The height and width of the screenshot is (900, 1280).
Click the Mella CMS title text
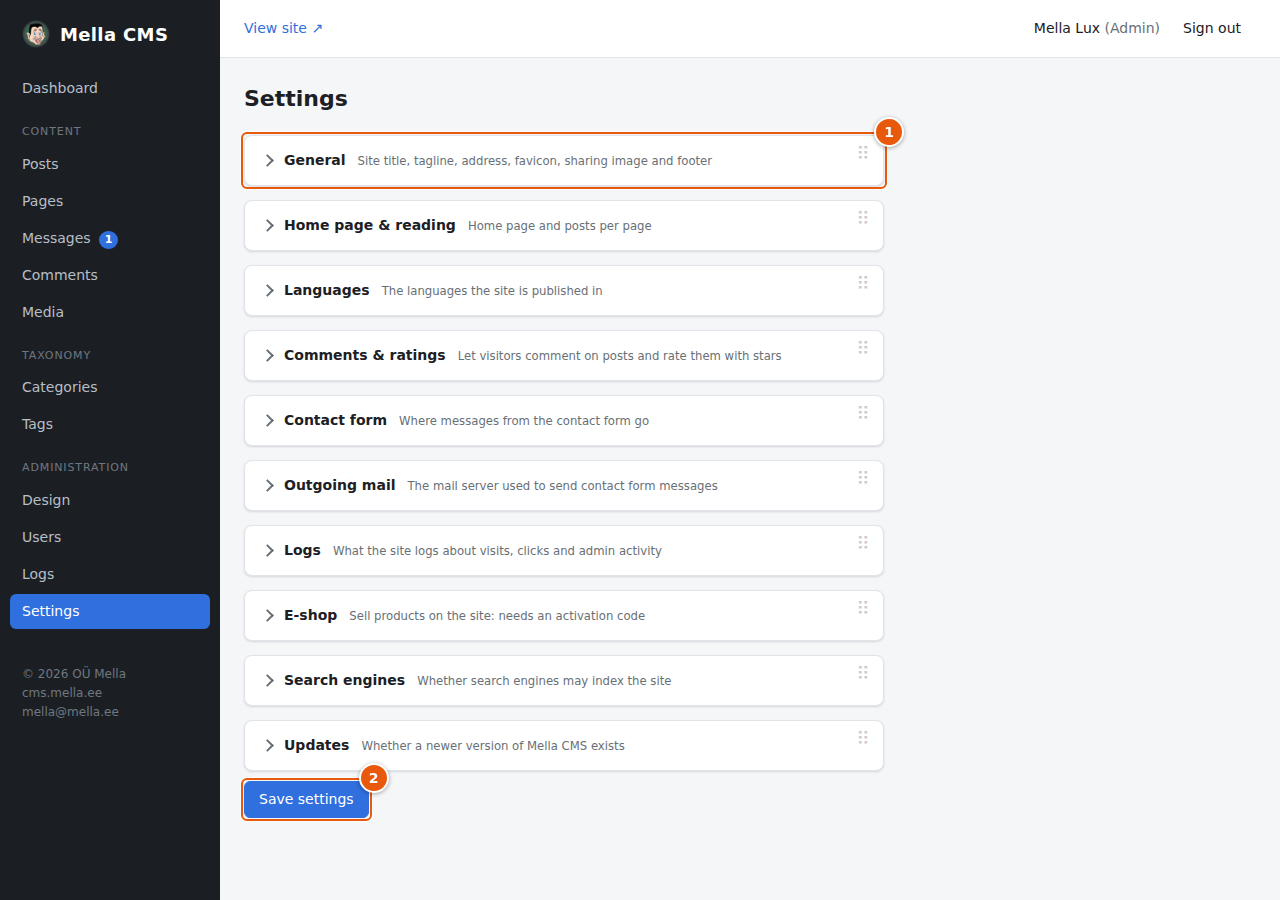point(114,35)
